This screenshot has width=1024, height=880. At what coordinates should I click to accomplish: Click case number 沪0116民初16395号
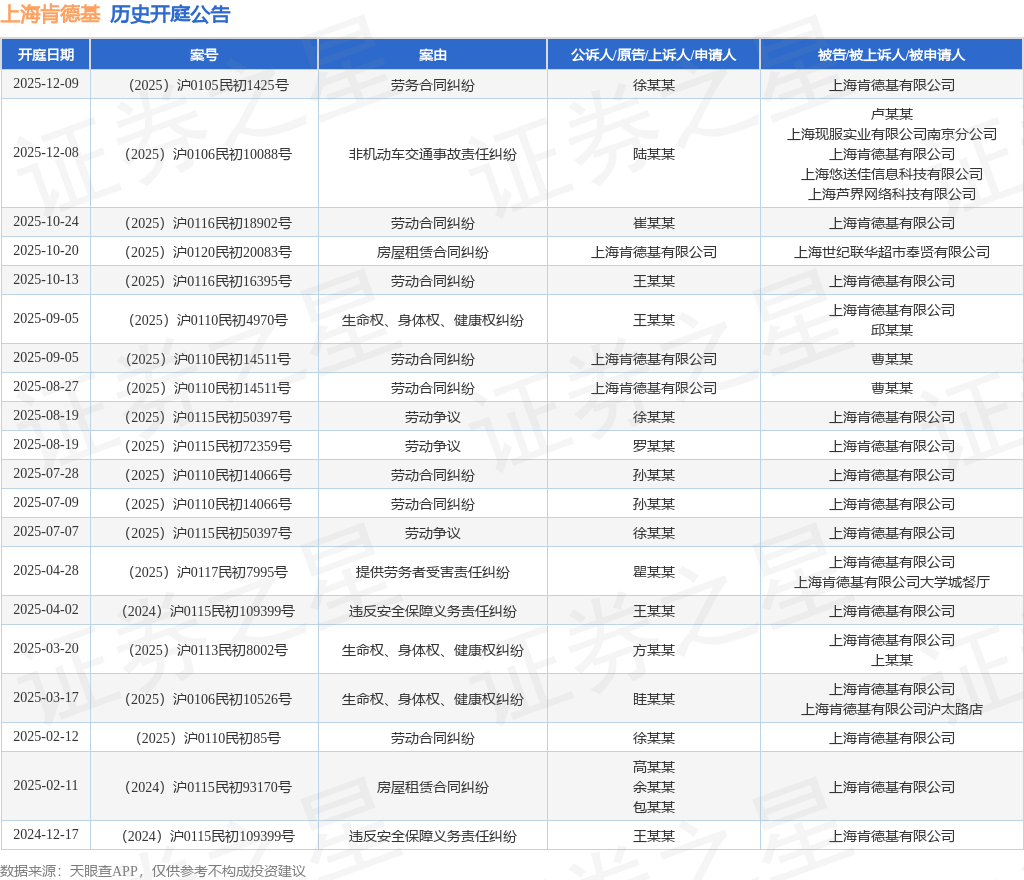click(208, 281)
